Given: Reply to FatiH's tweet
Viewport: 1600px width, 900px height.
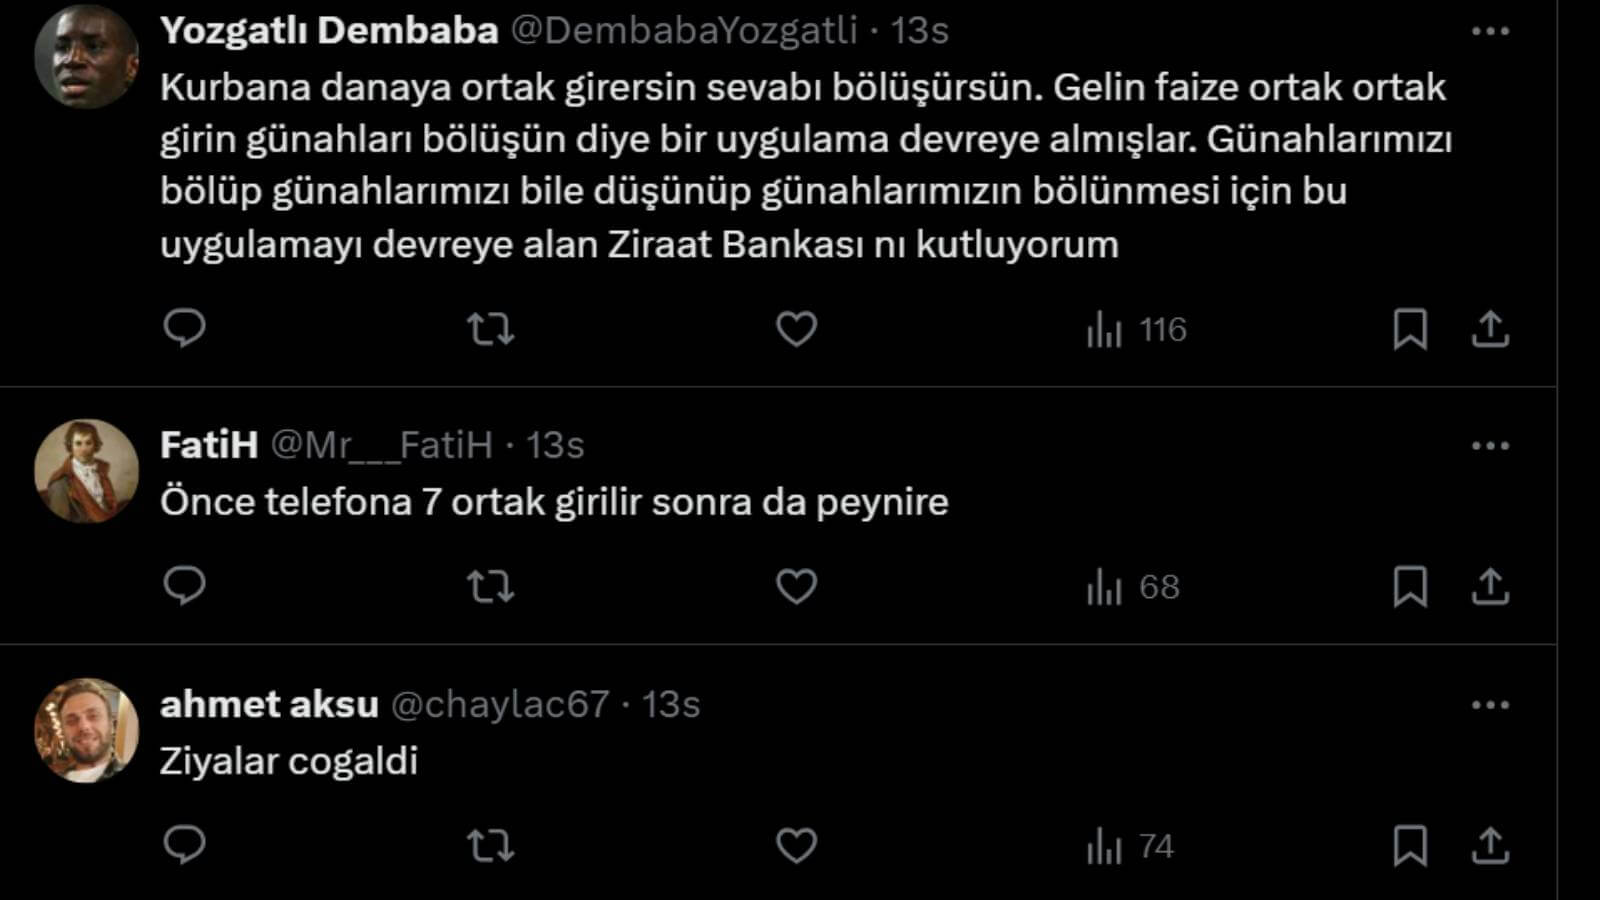Looking at the screenshot, I should pos(184,586).
